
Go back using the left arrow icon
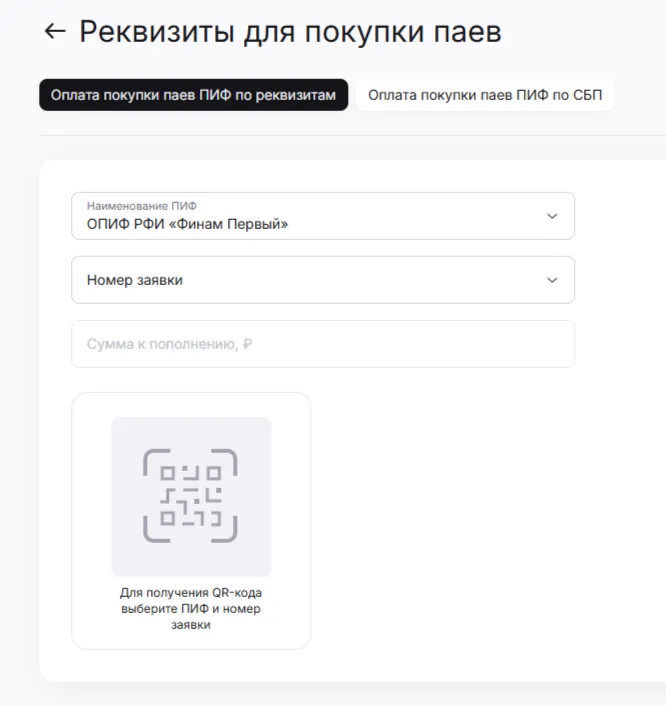pyautogui.click(x=55, y=32)
